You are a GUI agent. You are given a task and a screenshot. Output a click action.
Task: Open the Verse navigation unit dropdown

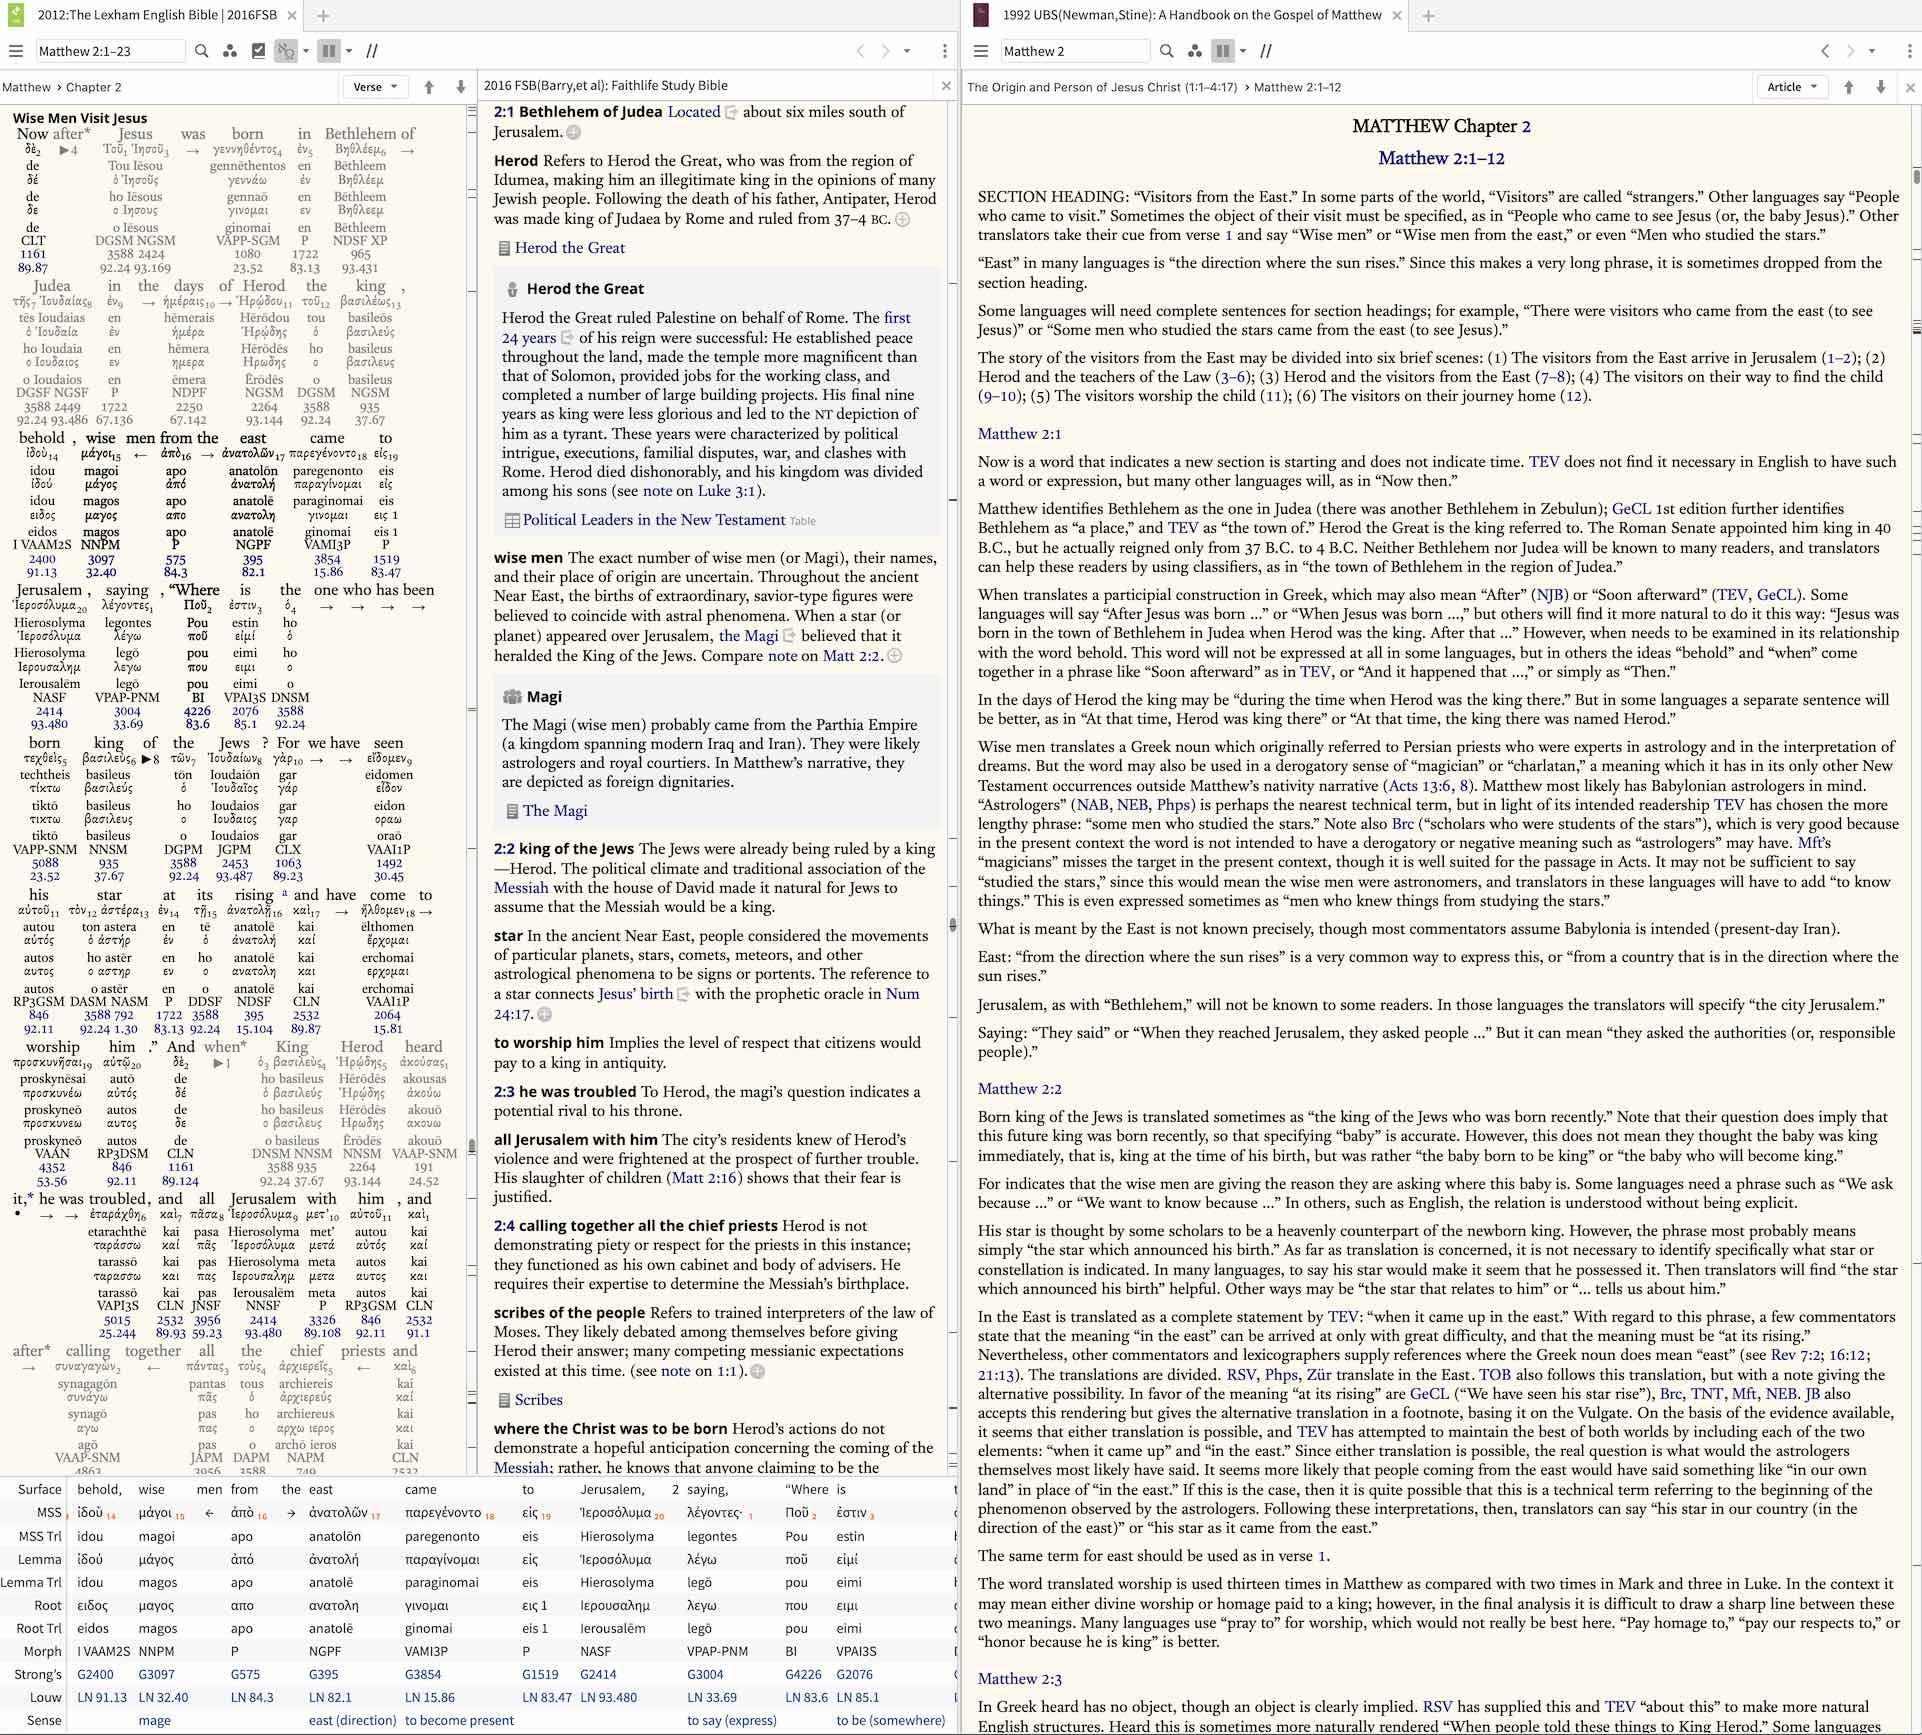pyautogui.click(x=375, y=87)
